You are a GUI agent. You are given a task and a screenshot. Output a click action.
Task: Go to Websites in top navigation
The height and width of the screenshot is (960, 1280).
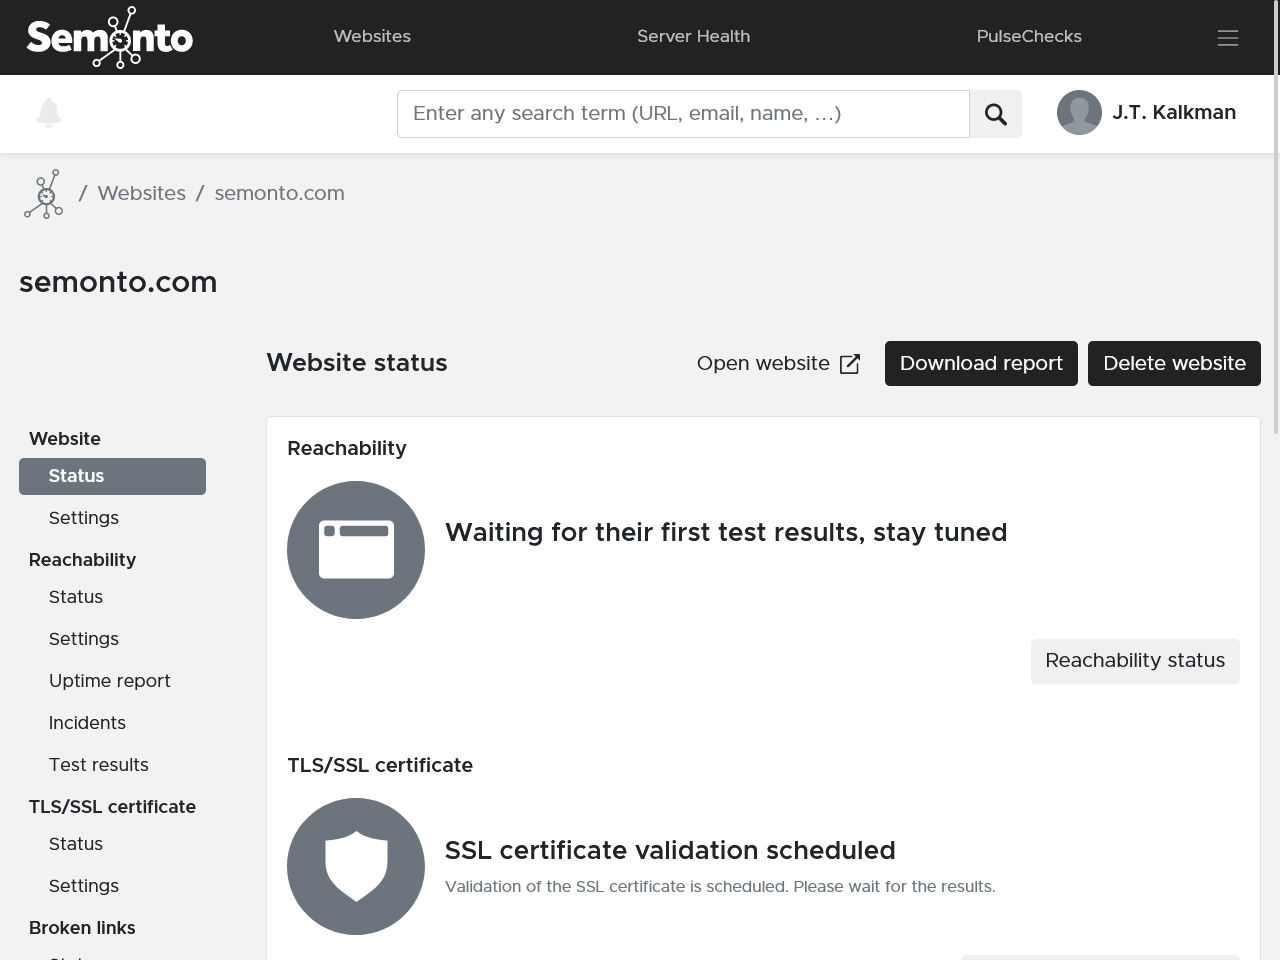pyautogui.click(x=372, y=36)
